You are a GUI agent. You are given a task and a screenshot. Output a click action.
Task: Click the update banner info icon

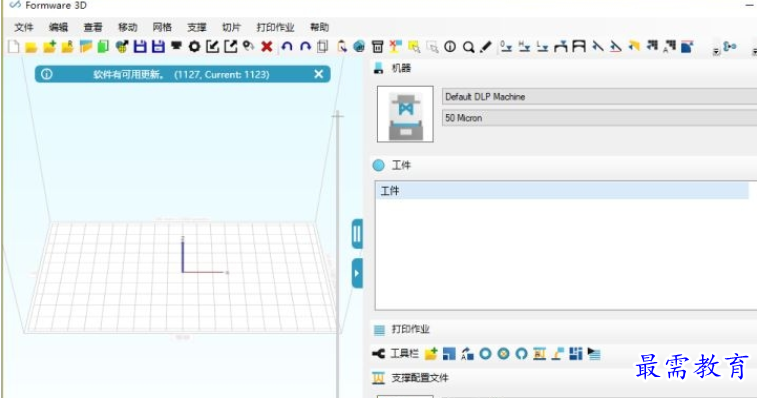pos(46,74)
